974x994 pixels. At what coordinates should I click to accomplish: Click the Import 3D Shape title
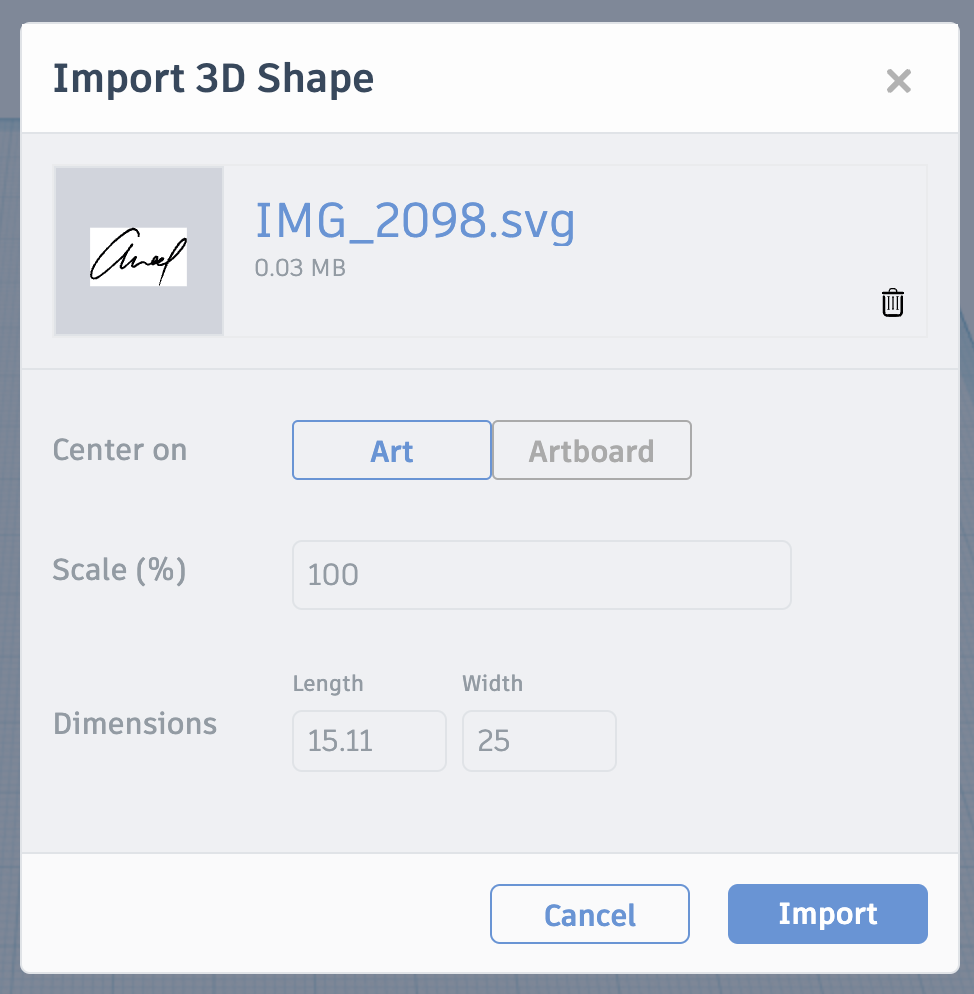coord(213,78)
